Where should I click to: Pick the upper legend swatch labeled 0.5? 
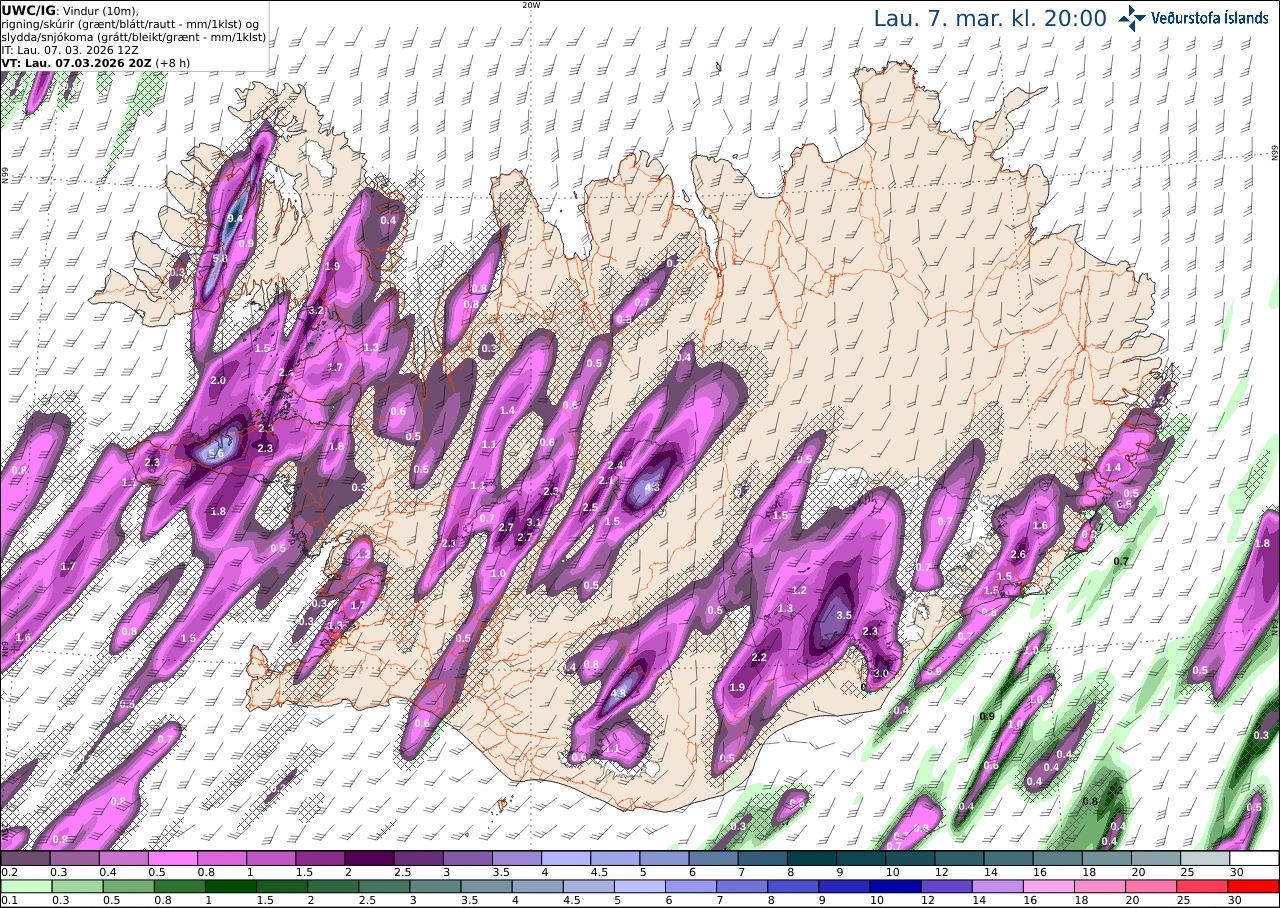(173, 858)
